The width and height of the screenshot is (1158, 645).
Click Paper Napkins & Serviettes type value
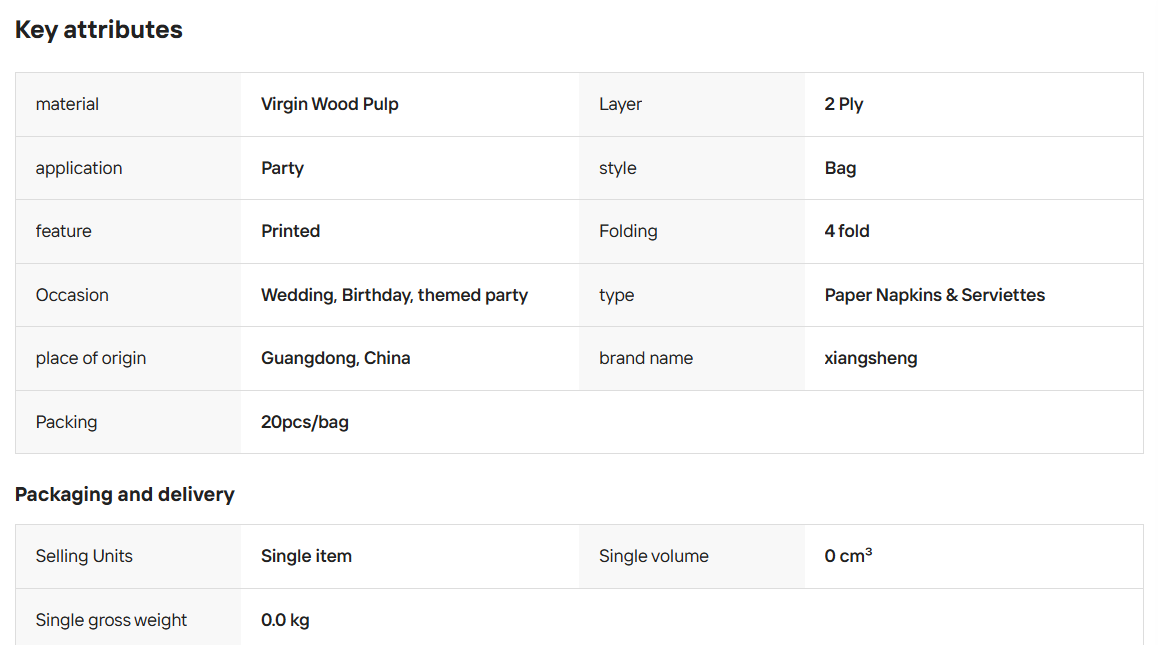934,296
